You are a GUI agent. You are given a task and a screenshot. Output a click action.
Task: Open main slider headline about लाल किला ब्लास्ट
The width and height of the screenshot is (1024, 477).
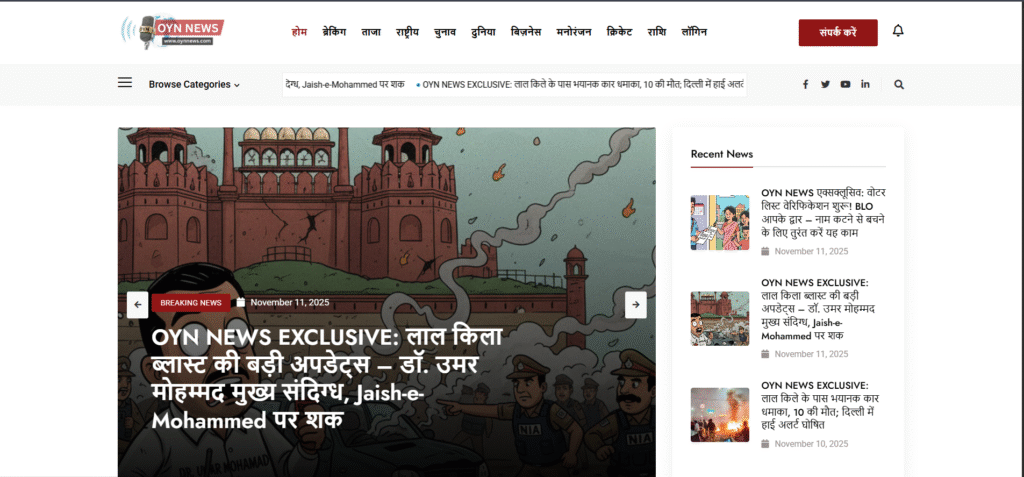coord(327,379)
